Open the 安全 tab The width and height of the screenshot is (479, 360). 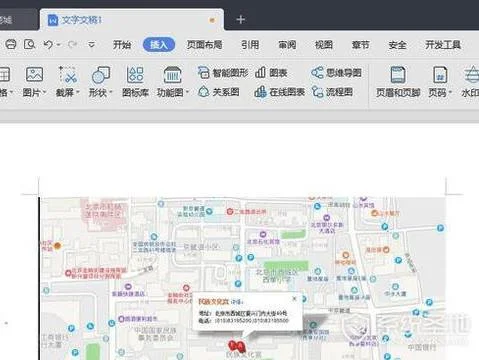(x=397, y=45)
